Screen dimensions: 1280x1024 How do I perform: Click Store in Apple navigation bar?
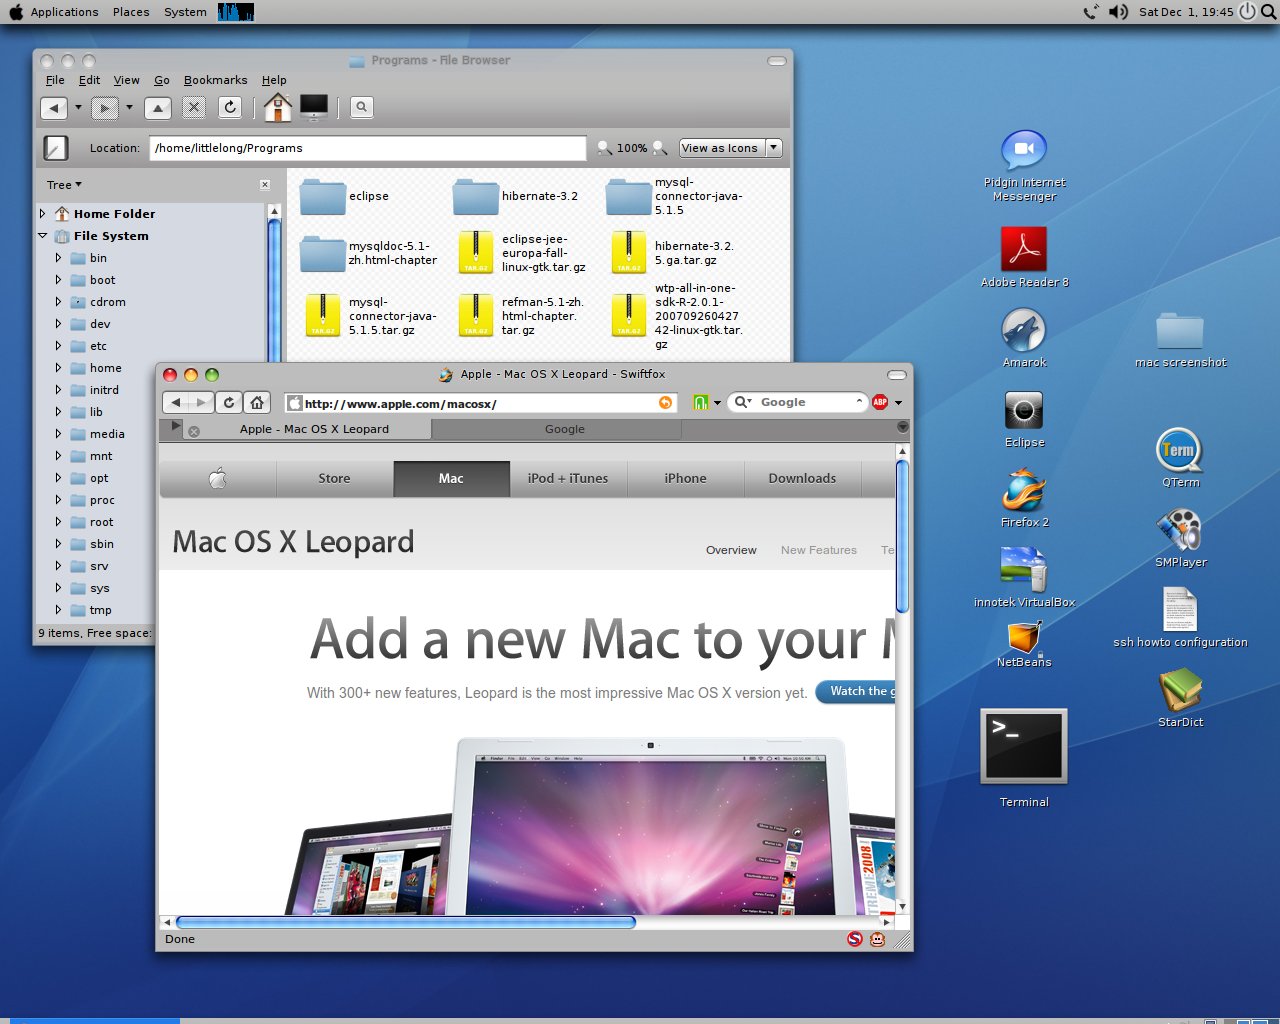coord(334,478)
